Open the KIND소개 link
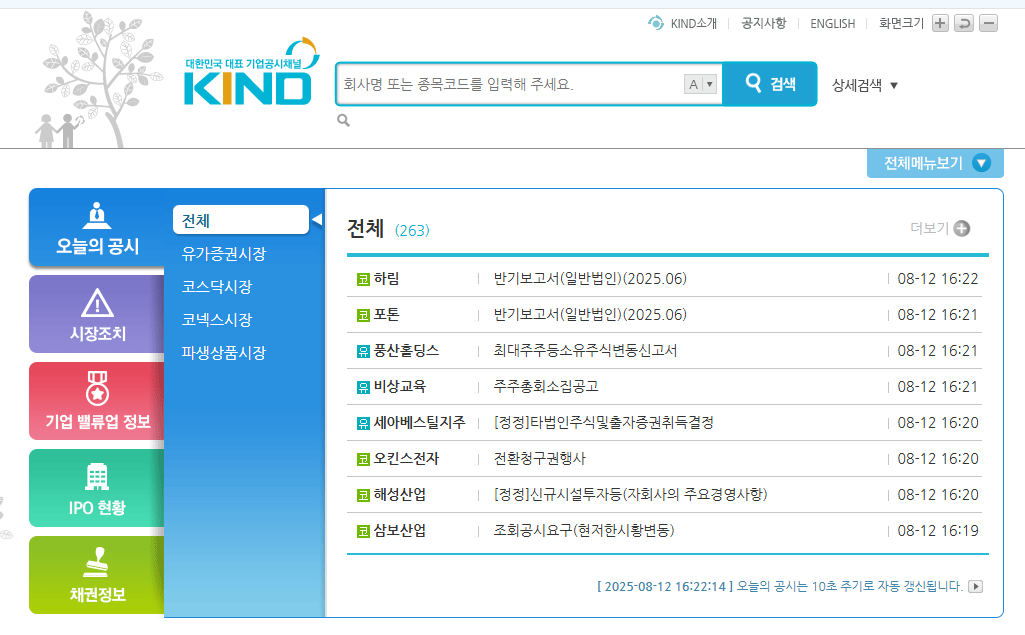 694,24
